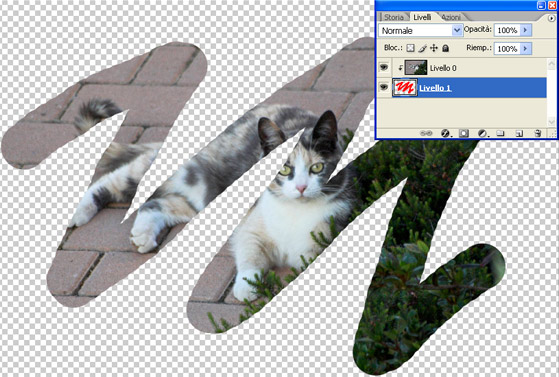The image size is (559, 377).
Task: Add a layer mask using the mask icon
Action: (x=463, y=133)
